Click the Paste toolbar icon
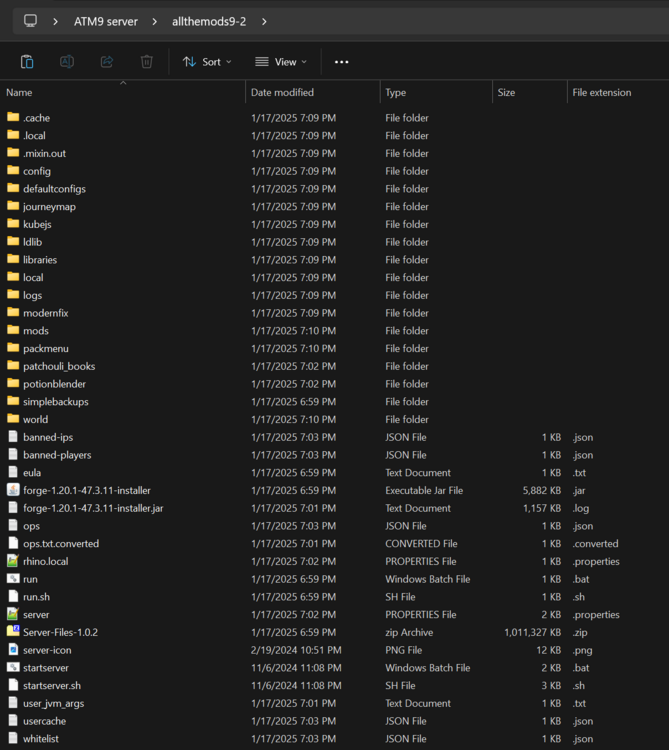Screen dimensions: 669x750 coord(27,62)
